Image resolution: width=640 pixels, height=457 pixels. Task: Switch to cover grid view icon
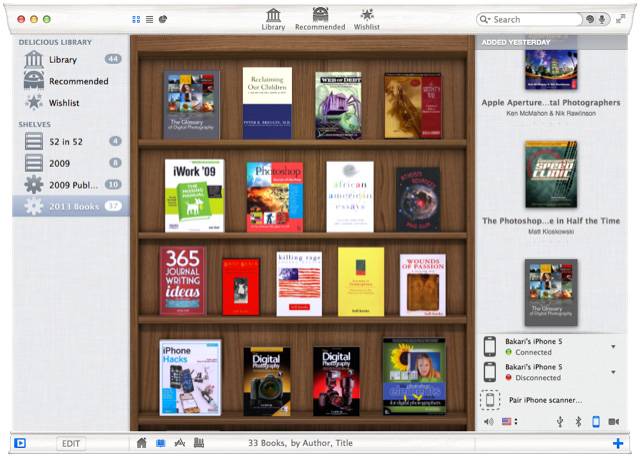136,19
